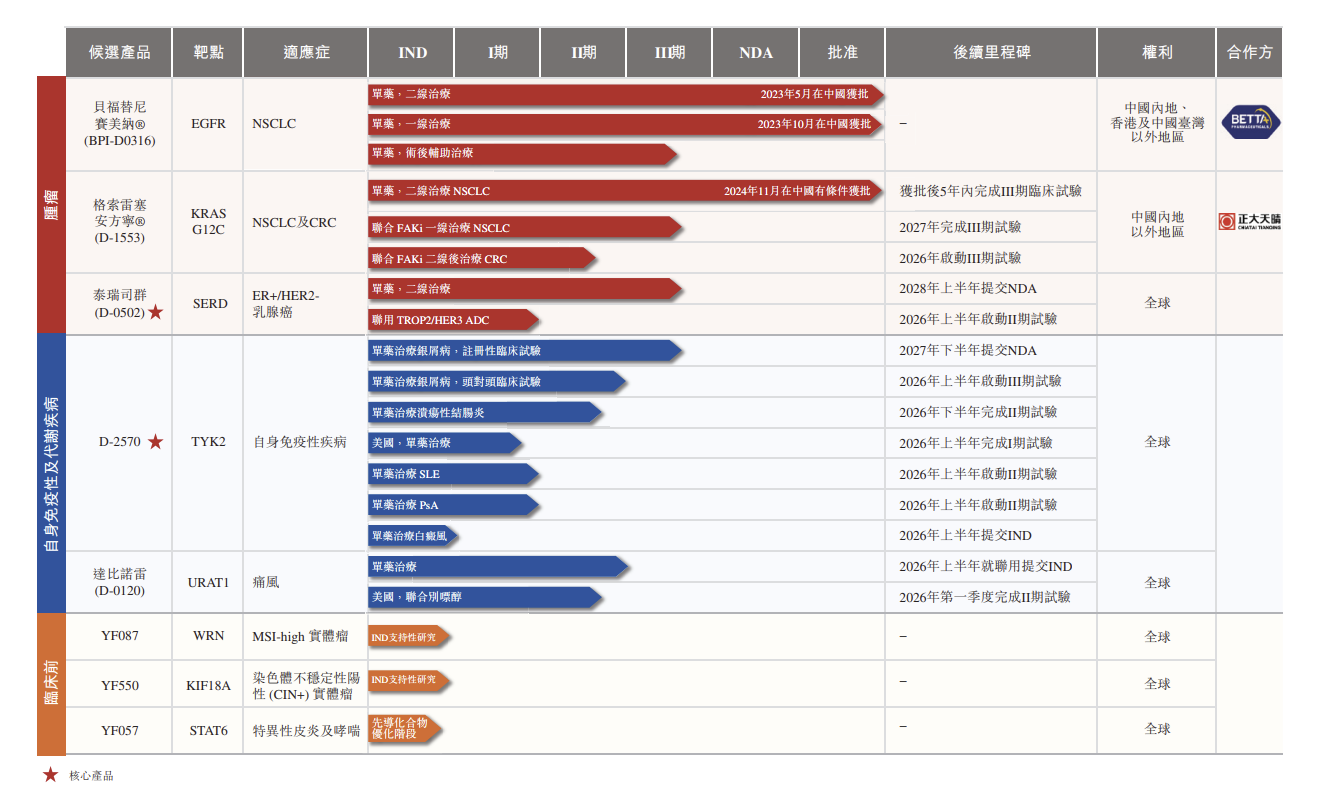Select the 達比諾雷 (D-0120) product cell
Image resolution: width=1318 pixels, height=800 pixels.
coord(120,582)
